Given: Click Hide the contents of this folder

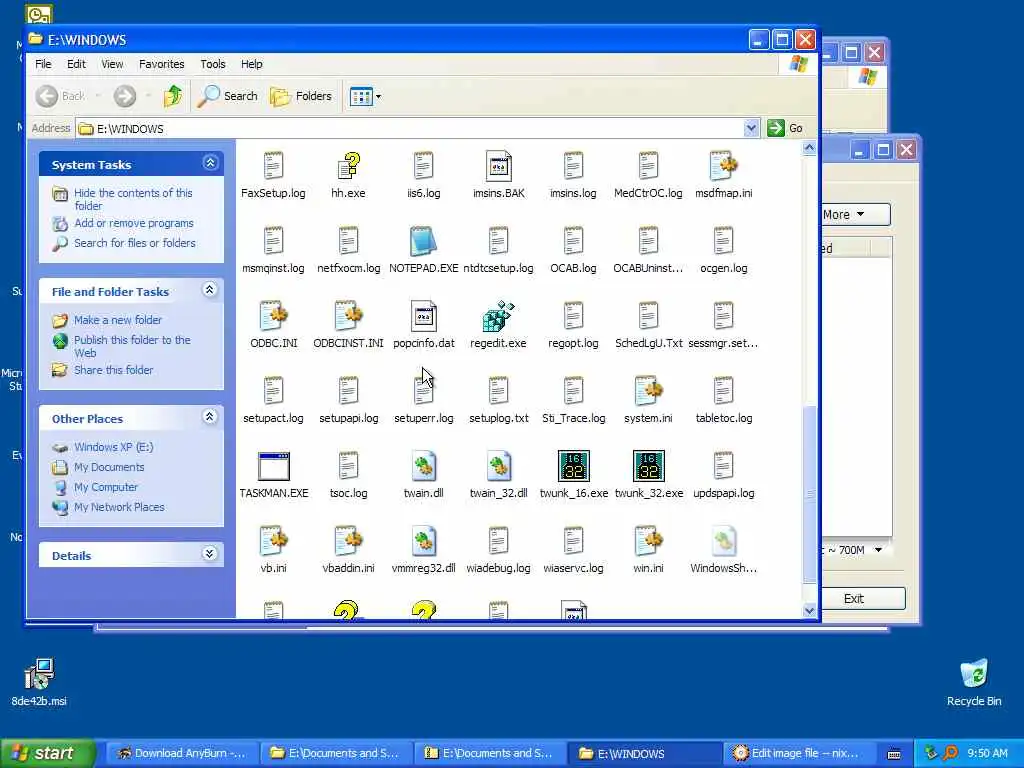Looking at the screenshot, I should coord(133,199).
